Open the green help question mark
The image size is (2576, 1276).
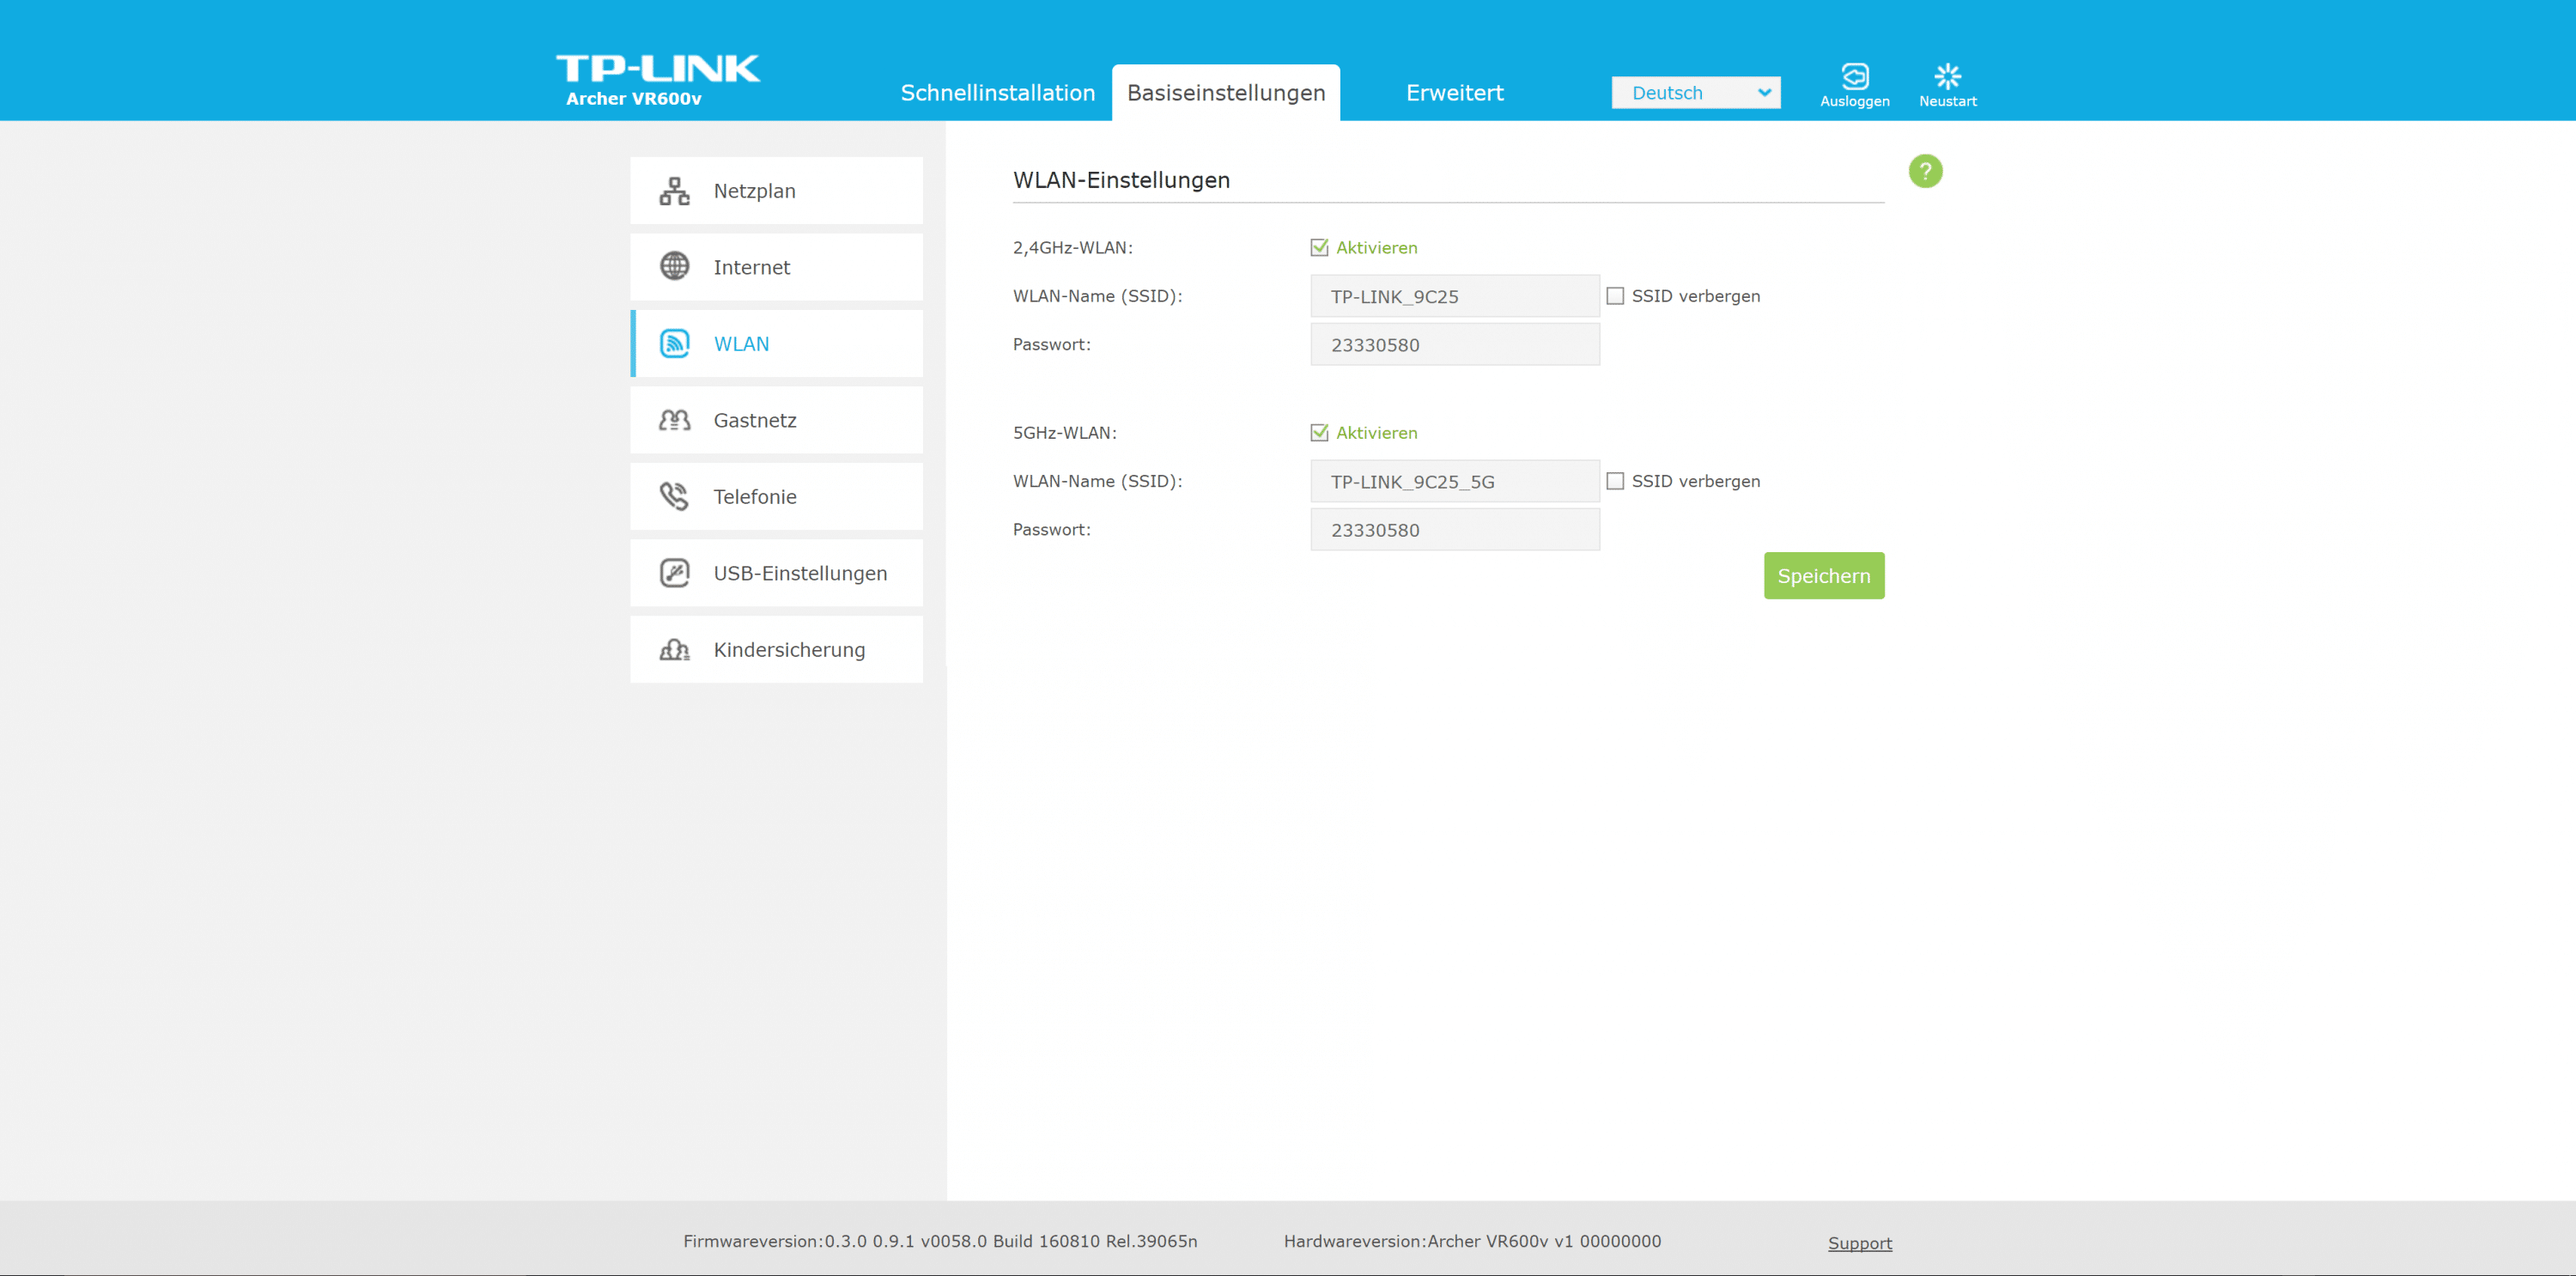1924,171
